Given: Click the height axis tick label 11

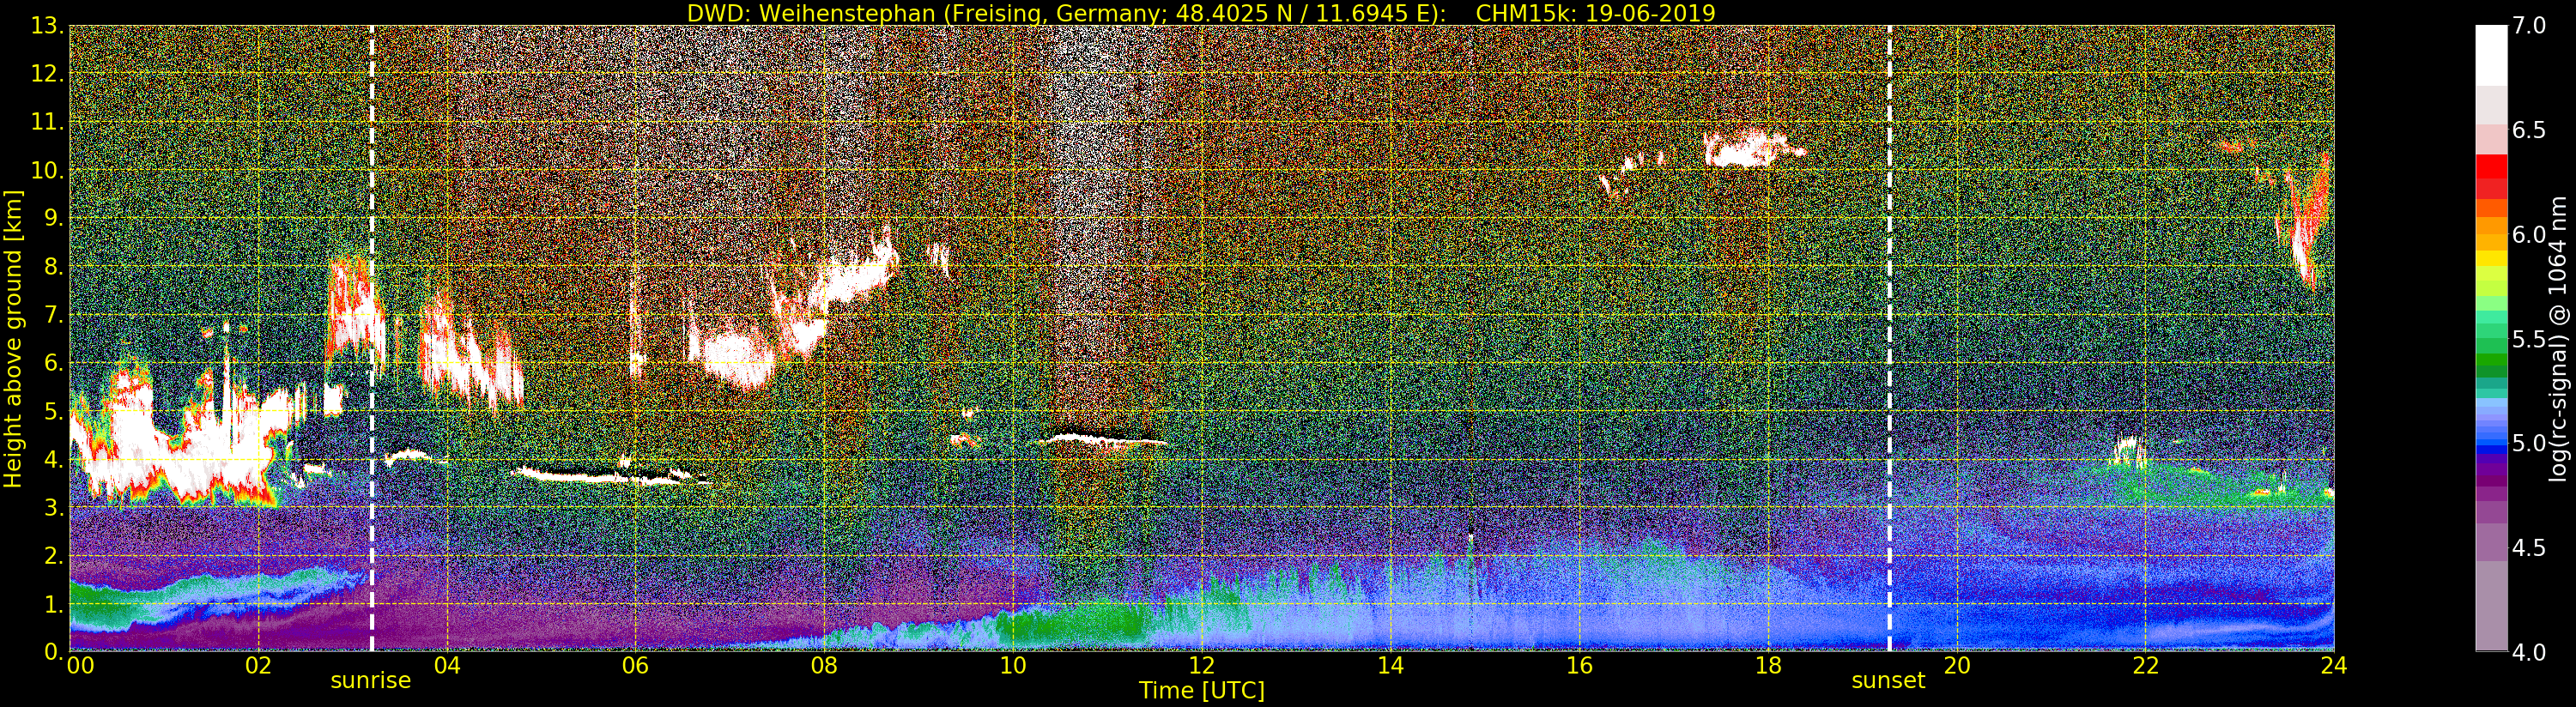Looking at the screenshot, I should (47, 122).
